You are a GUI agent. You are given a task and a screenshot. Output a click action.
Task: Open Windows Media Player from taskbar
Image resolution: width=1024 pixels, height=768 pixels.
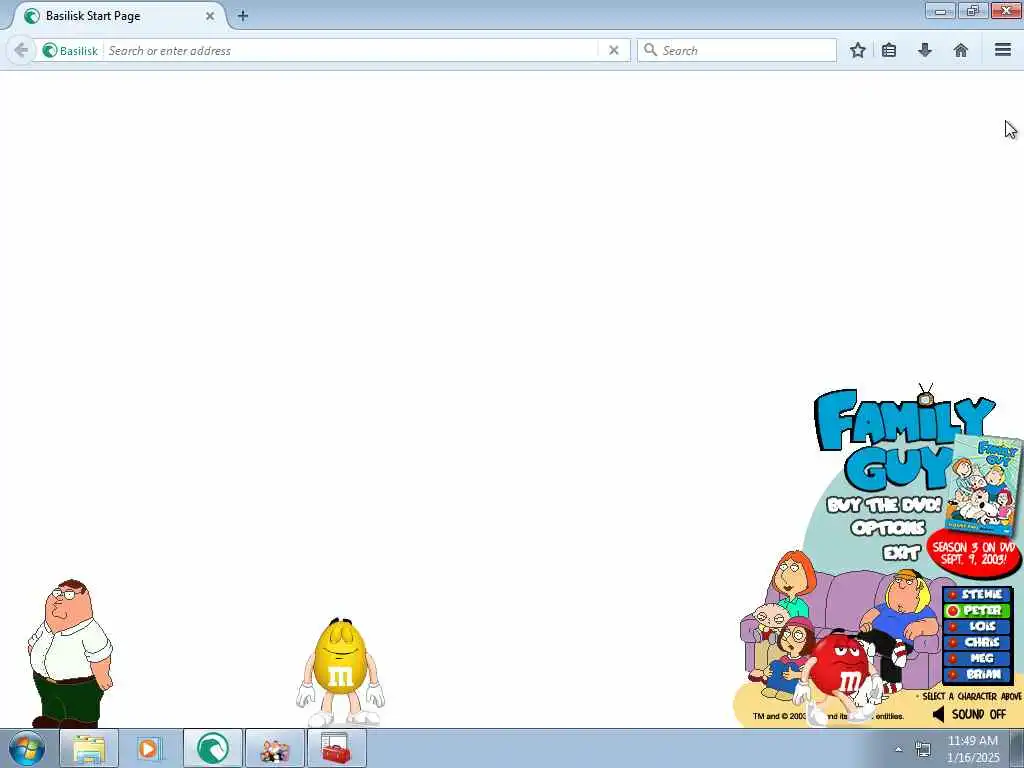coord(150,748)
